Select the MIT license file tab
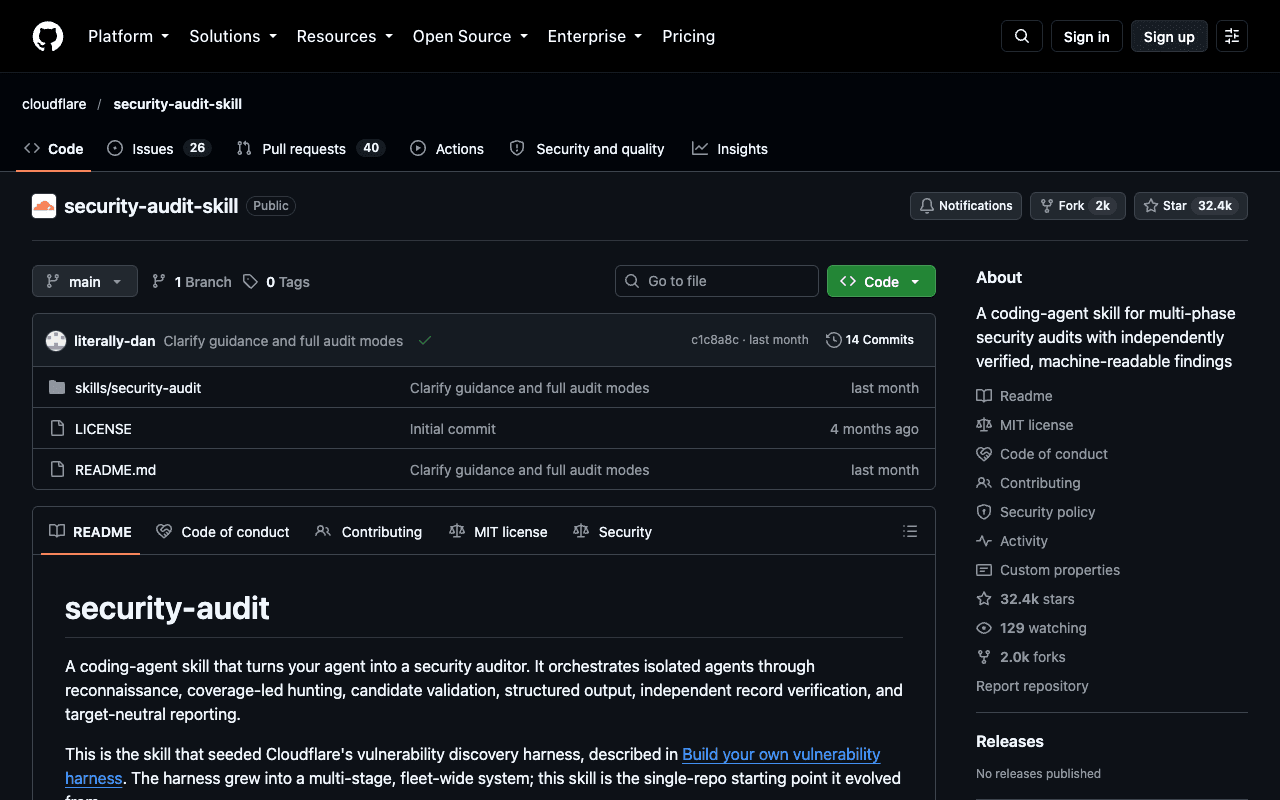 click(498, 531)
